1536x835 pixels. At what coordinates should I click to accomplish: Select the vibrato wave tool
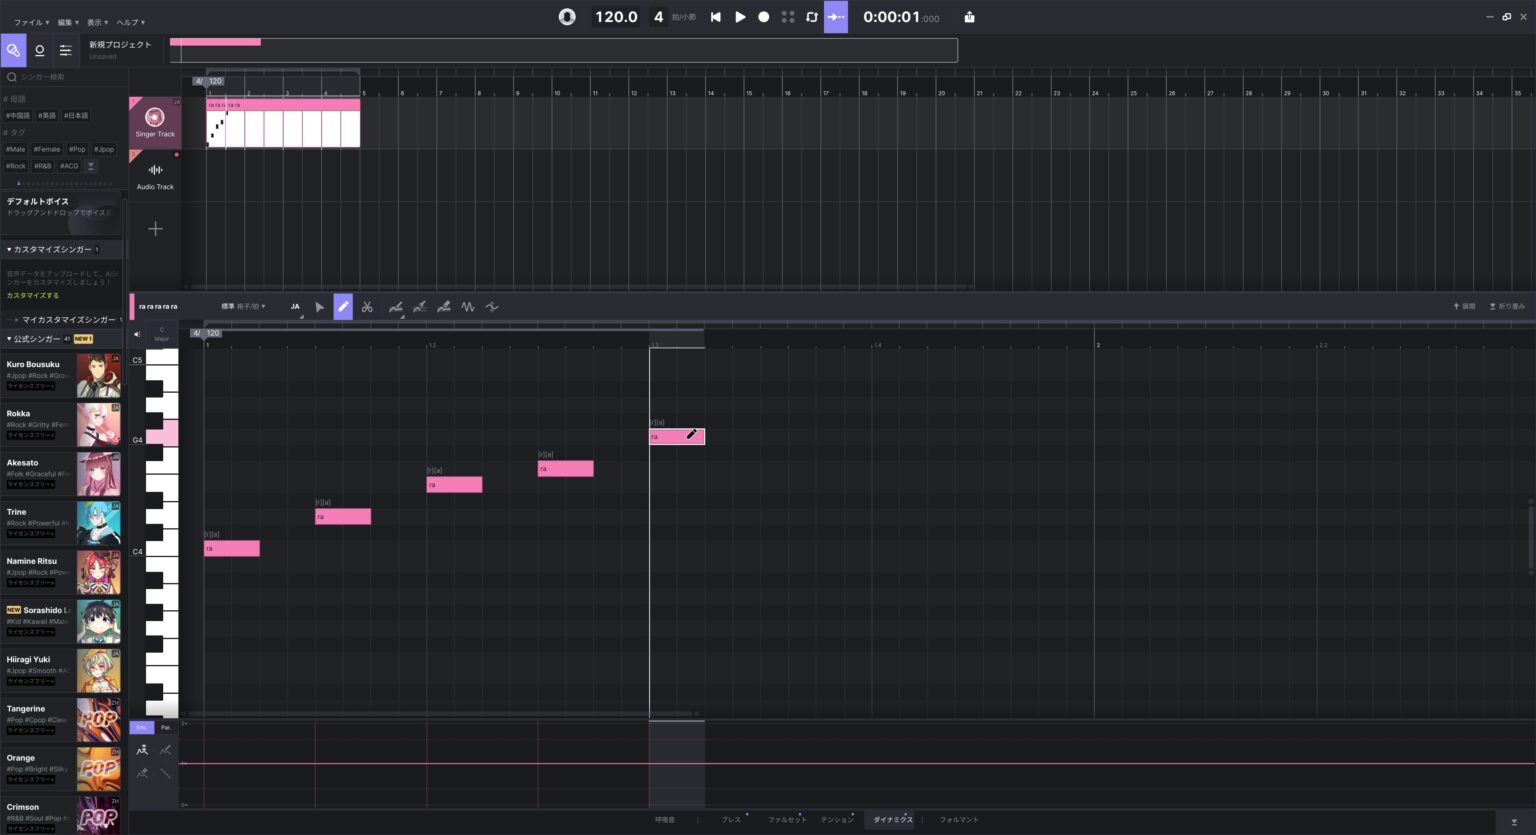click(x=467, y=307)
